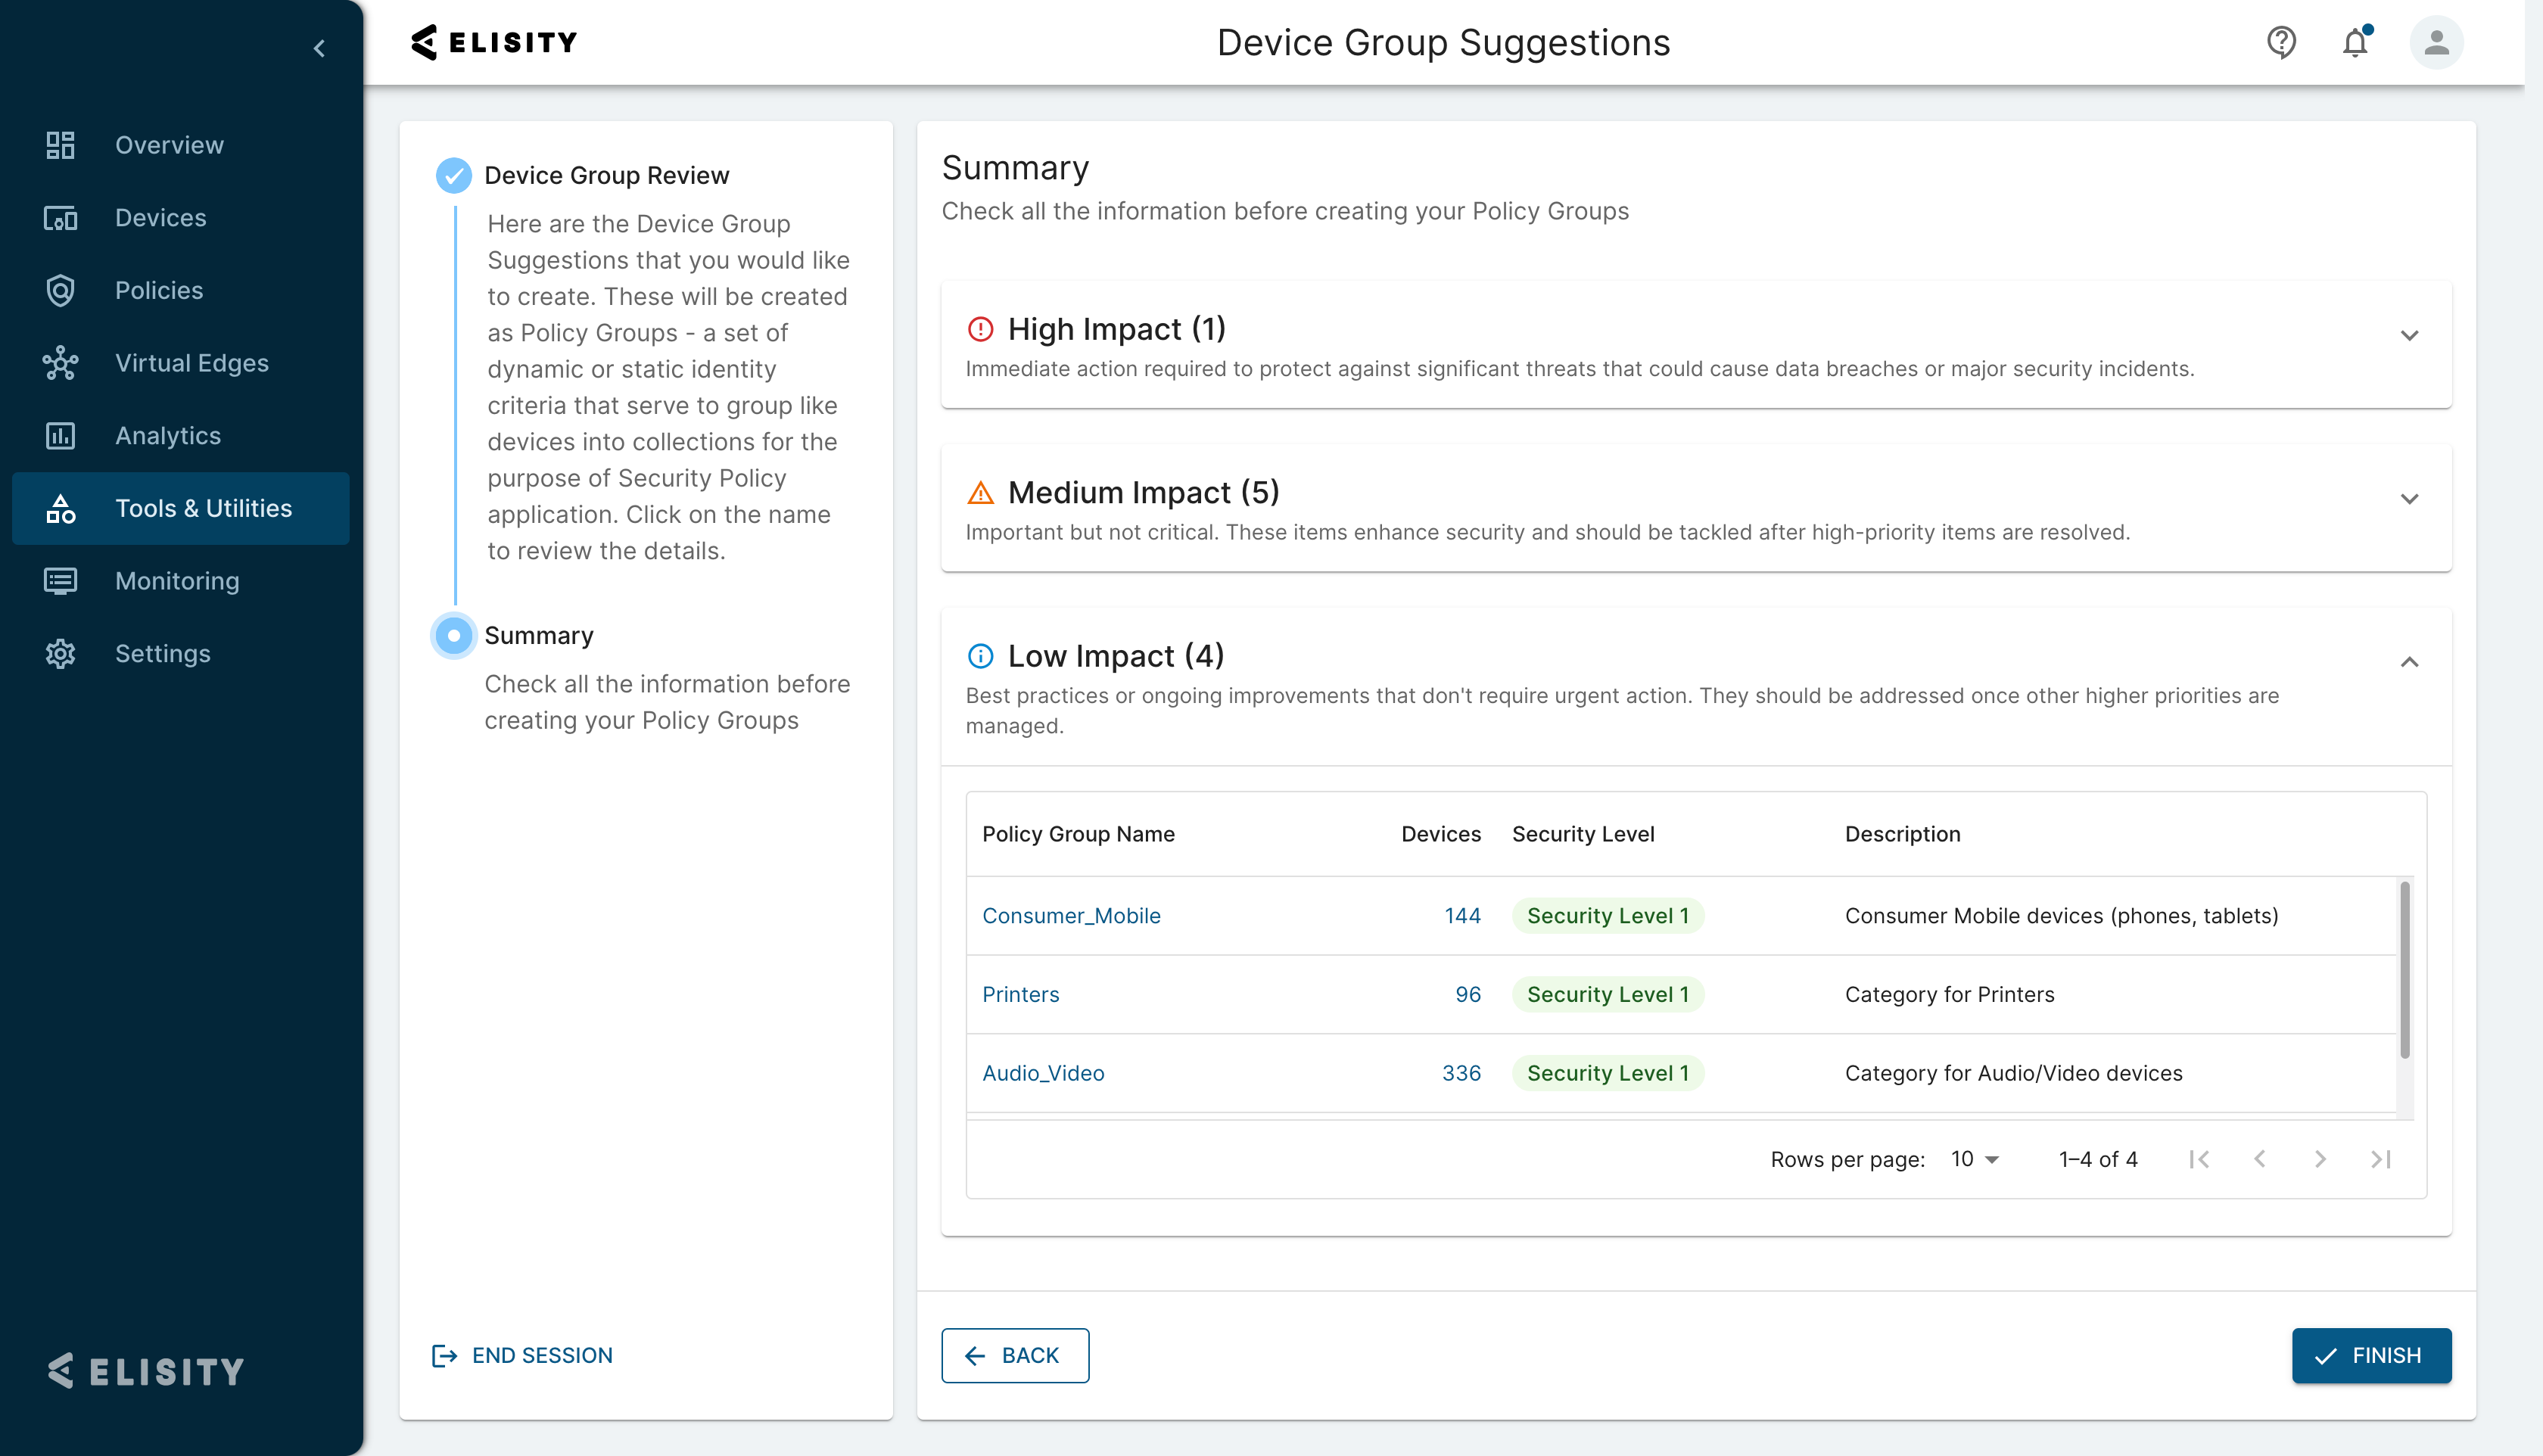The image size is (2543, 1456).
Task: Click device count 96
Action: click(1467, 995)
